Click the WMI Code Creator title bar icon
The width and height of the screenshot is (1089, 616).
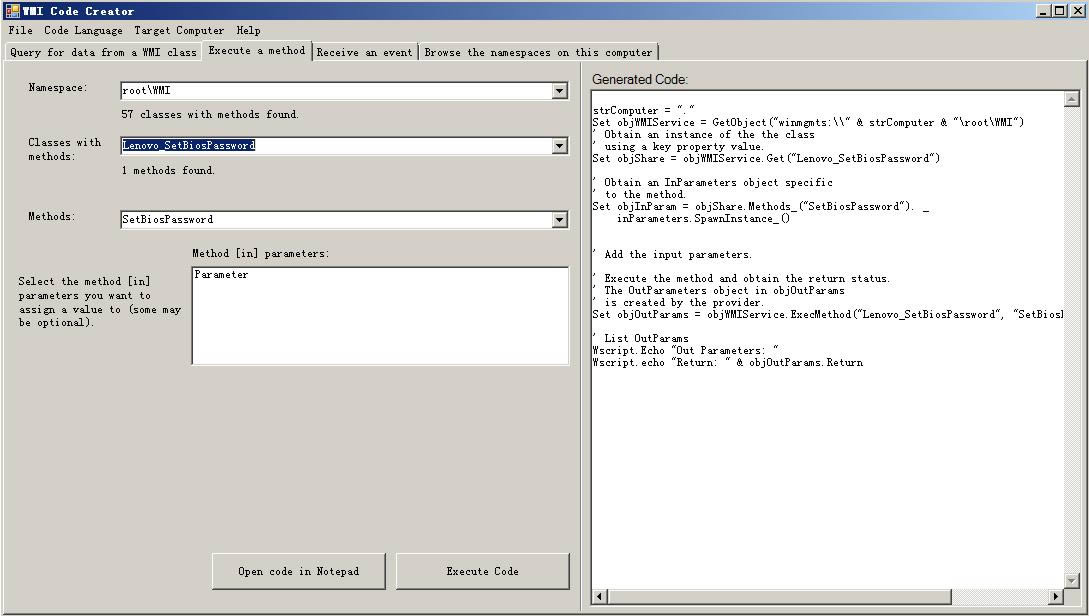pyautogui.click(x=12, y=10)
